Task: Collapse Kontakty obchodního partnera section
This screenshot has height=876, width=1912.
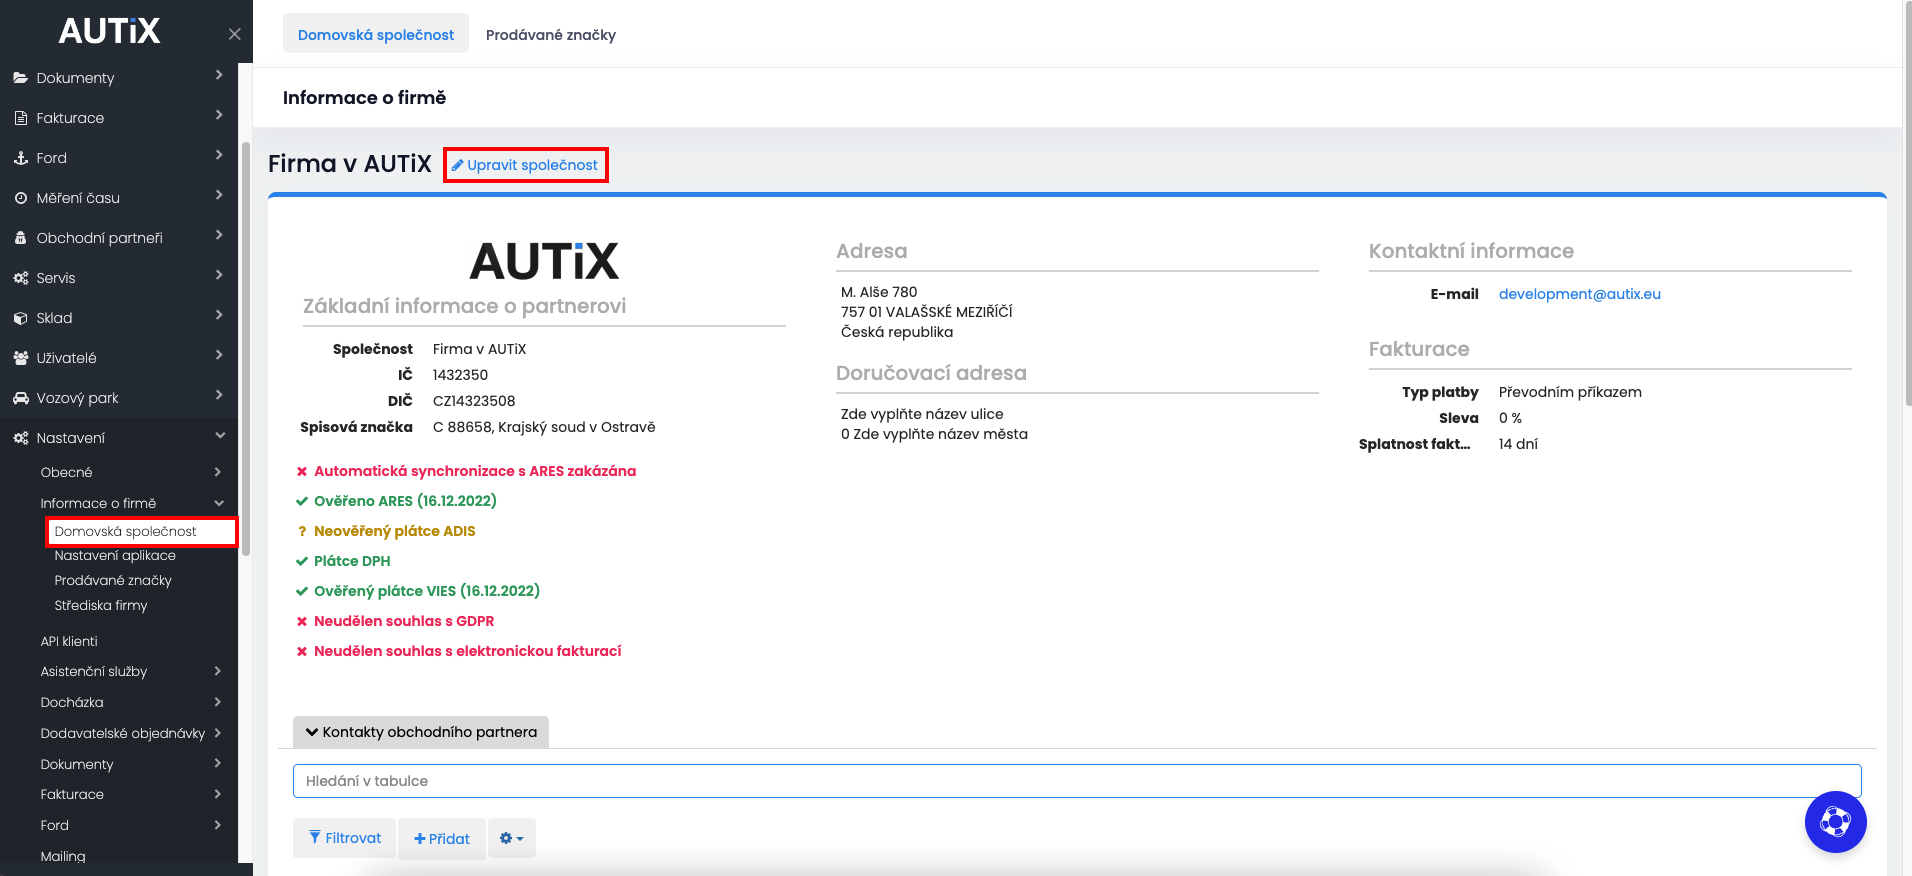Action: click(x=421, y=732)
